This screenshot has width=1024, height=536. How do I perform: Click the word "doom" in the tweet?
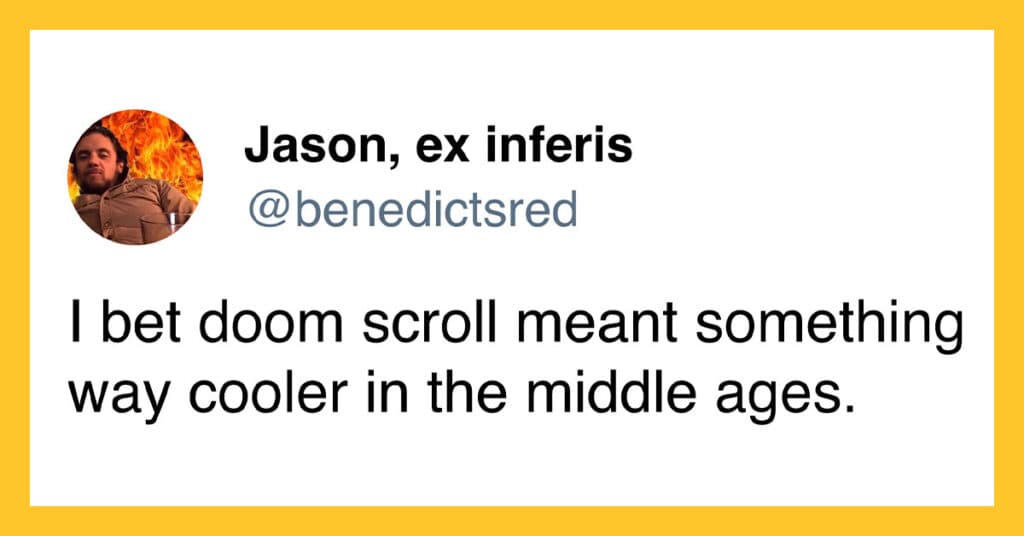click(x=270, y=324)
